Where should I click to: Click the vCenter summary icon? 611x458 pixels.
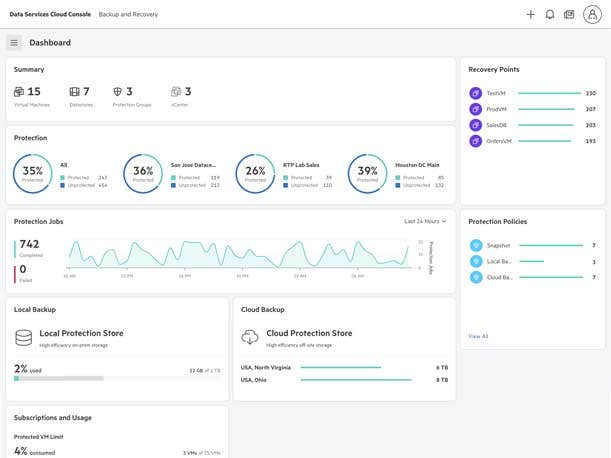176,92
